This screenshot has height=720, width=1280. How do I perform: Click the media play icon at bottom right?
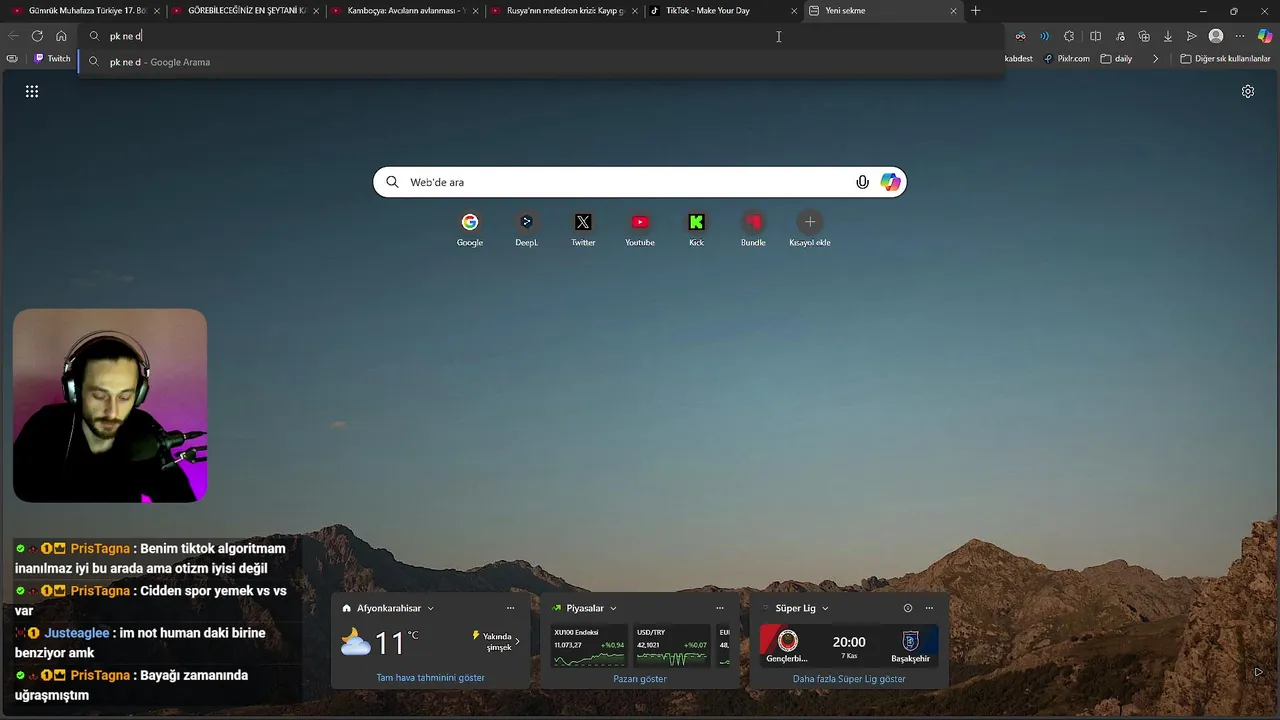pyautogui.click(x=1258, y=672)
